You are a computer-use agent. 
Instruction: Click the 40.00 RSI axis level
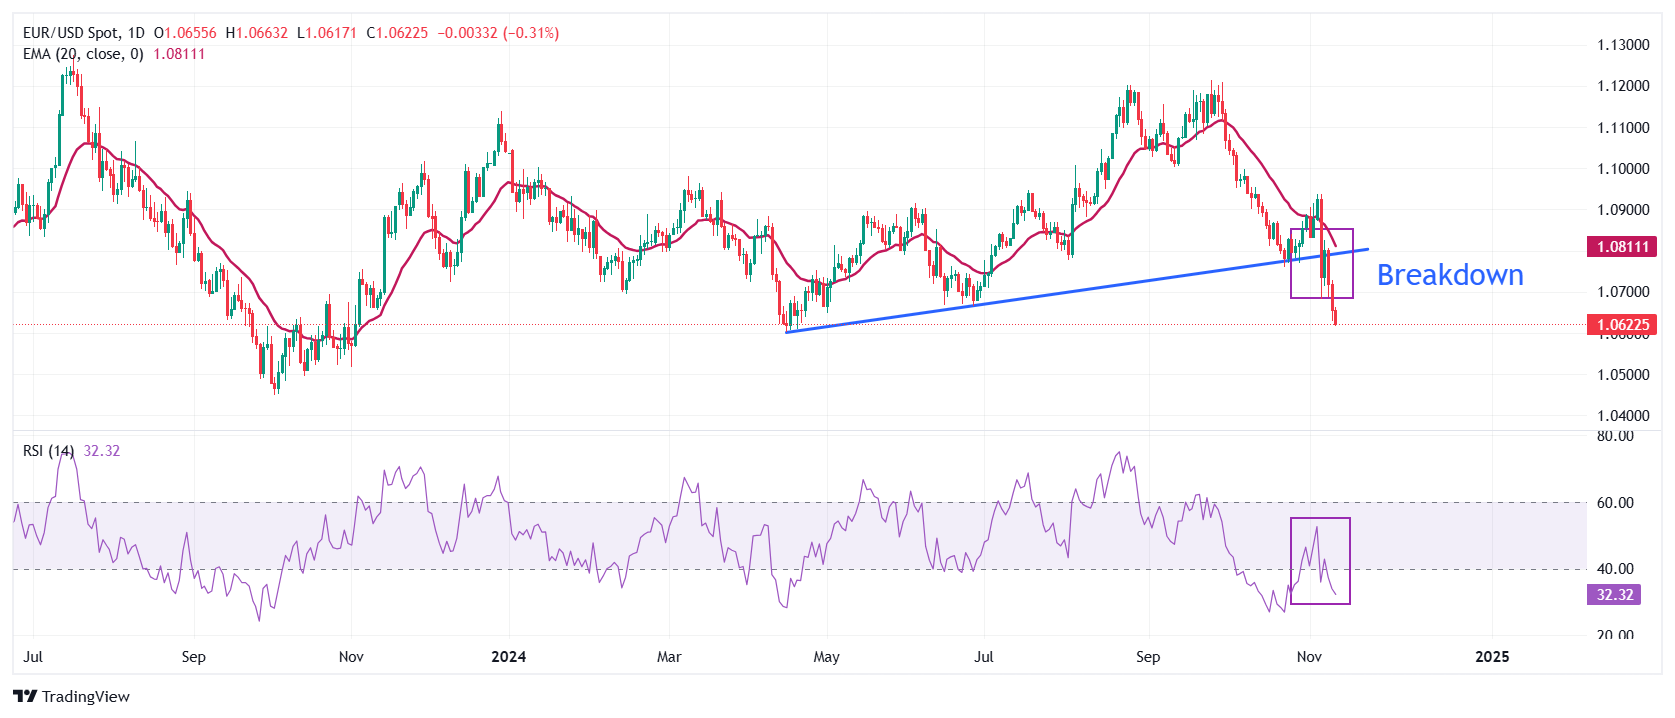pyautogui.click(x=1615, y=569)
